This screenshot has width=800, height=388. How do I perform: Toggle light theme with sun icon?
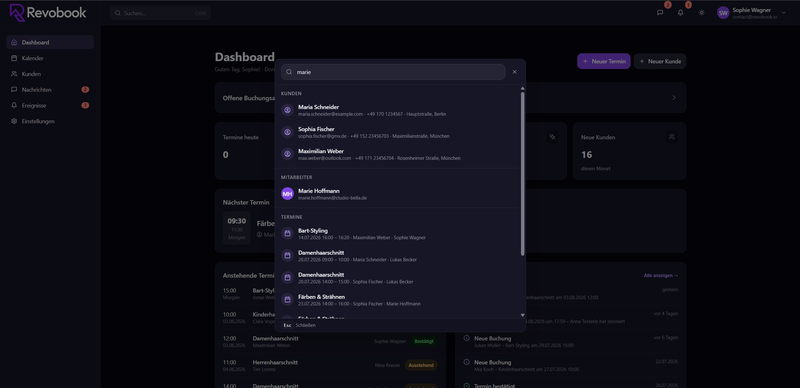(702, 13)
